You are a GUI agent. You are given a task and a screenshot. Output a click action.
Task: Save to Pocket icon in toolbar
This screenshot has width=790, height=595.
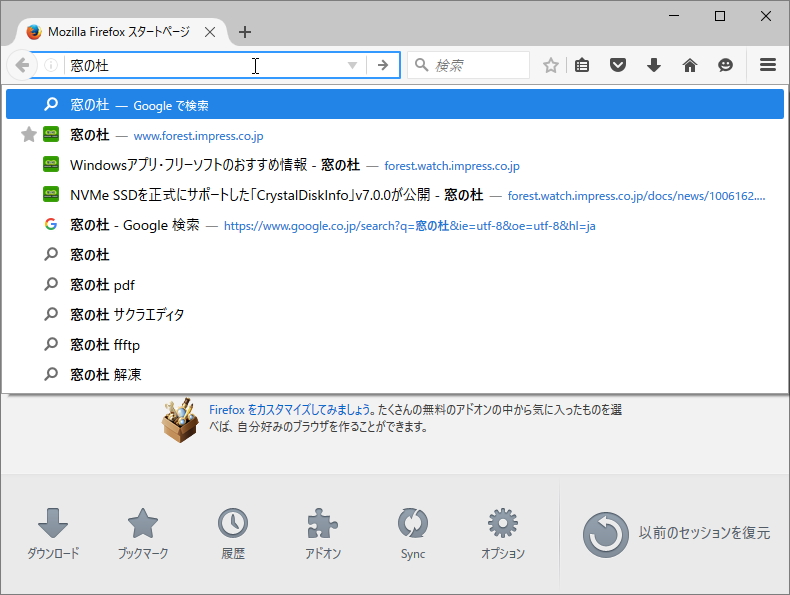pyautogui.click(x=618, y=65)
